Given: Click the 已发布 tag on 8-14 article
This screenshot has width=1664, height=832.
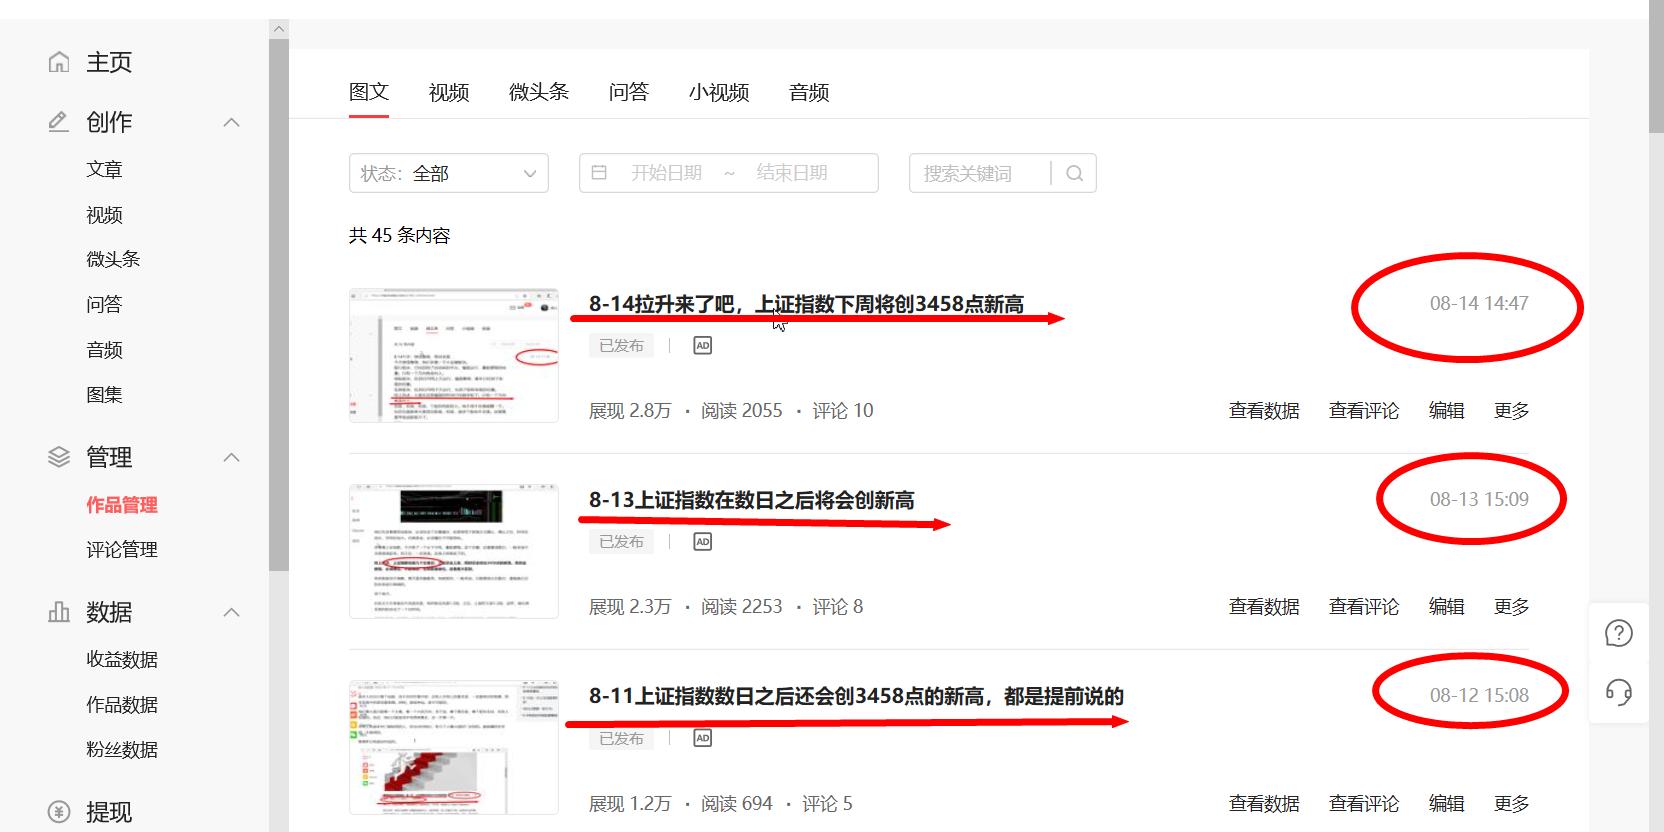Looking at the screenshot, I should point(621,345).
